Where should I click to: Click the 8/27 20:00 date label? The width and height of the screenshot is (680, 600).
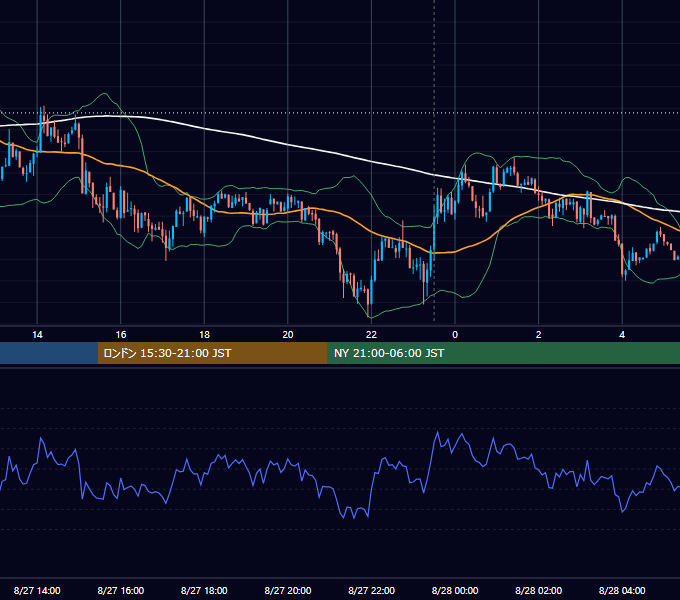(288, 590)
